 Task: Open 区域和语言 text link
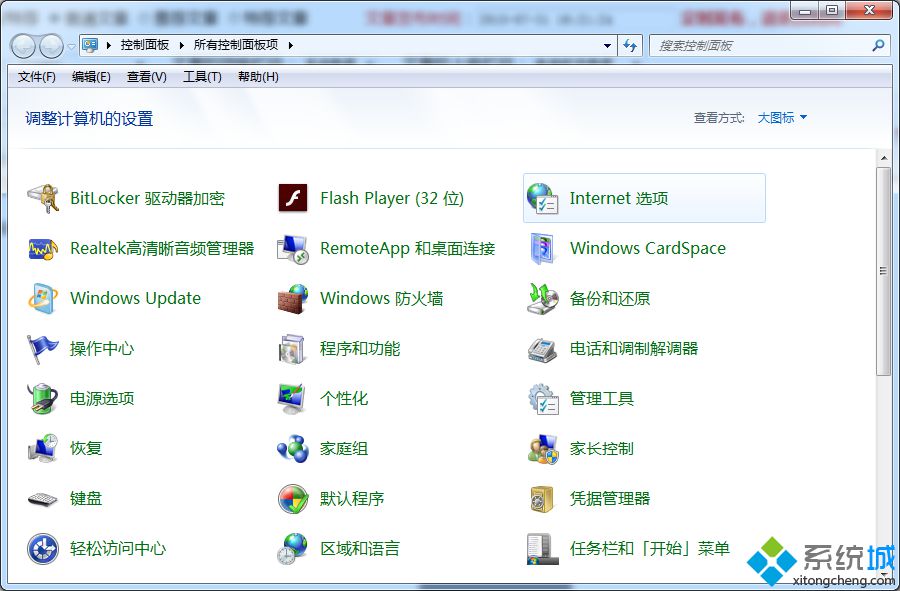tap(360, 549)
